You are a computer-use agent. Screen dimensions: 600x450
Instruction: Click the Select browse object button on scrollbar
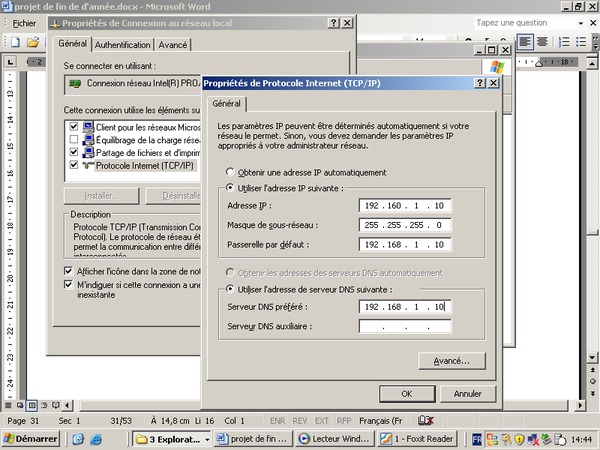(592, 381)
